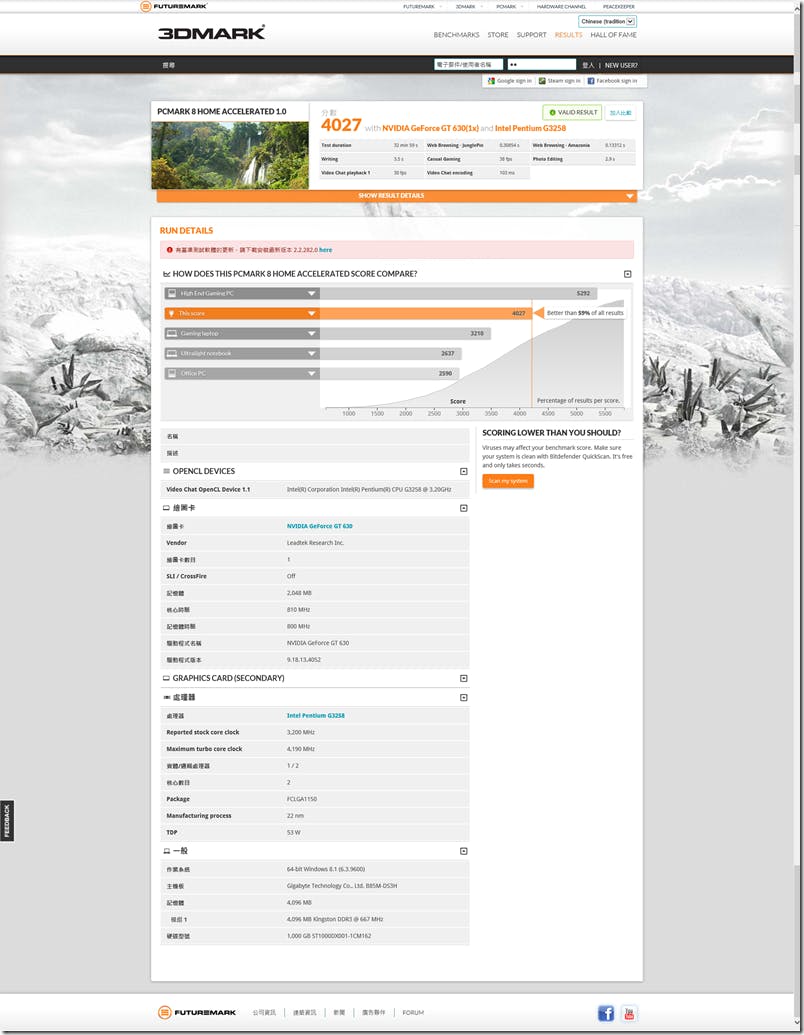The width and height of the screenshot is (804, 1035).
Task: Expand the Ultralight notebook comparison row
Action: coord(312,354)
